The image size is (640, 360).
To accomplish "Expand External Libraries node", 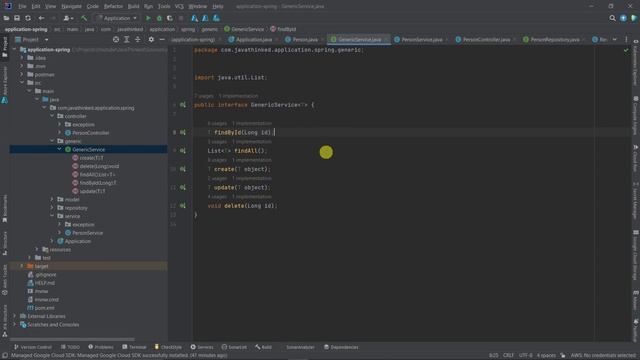I will [x=15, y=316].
